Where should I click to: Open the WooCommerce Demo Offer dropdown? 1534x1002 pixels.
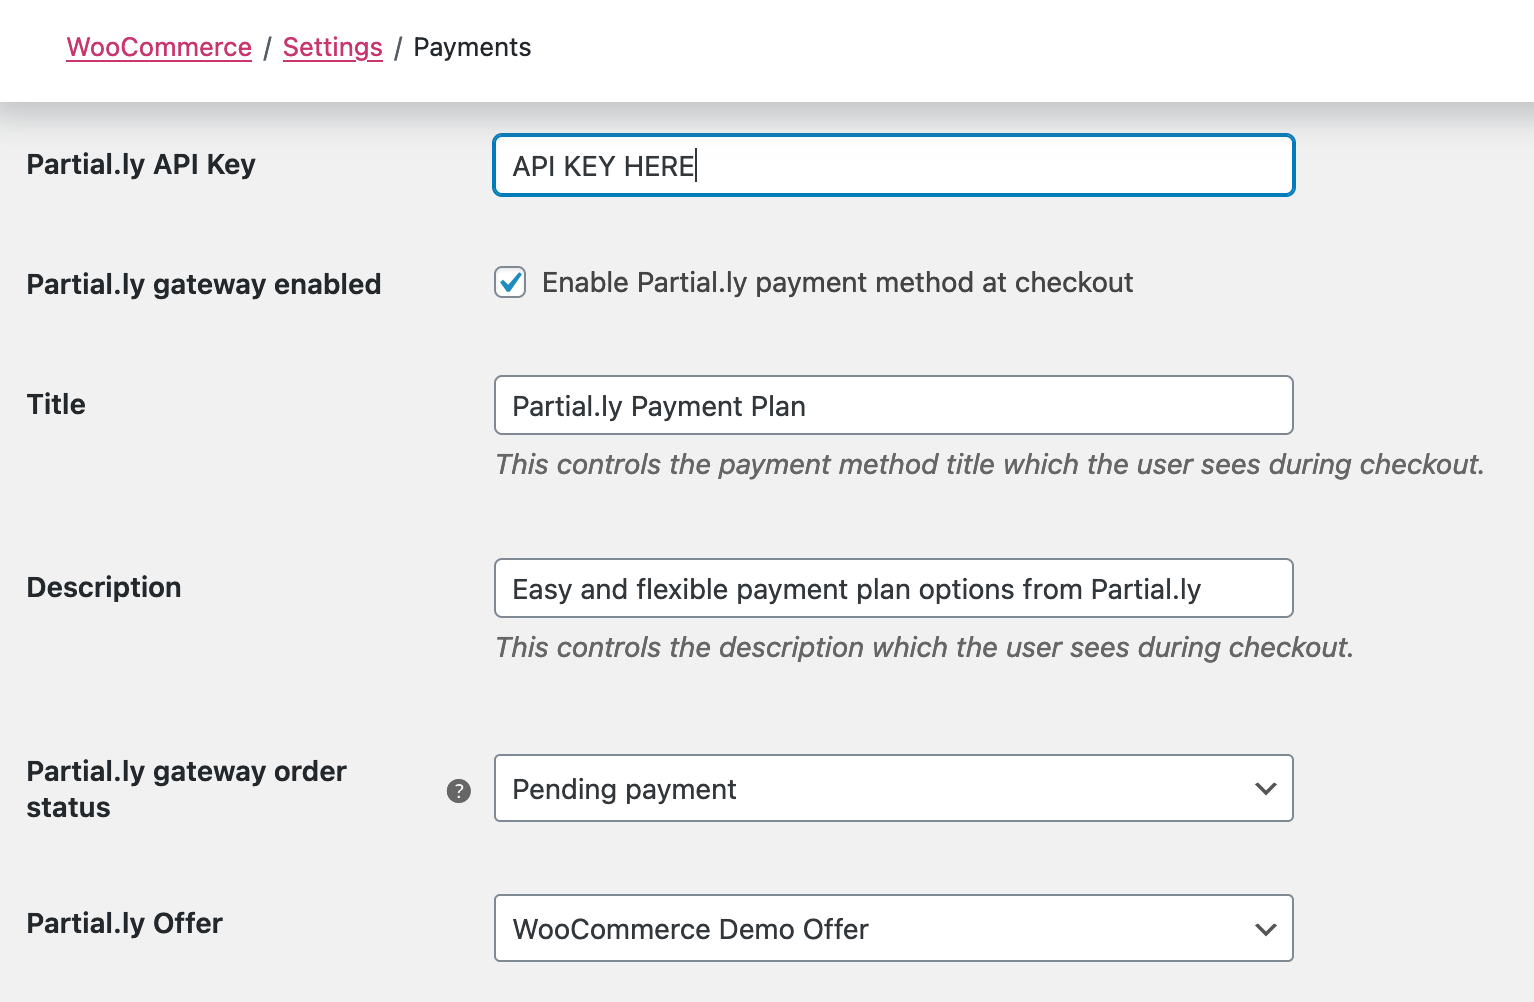893,928
